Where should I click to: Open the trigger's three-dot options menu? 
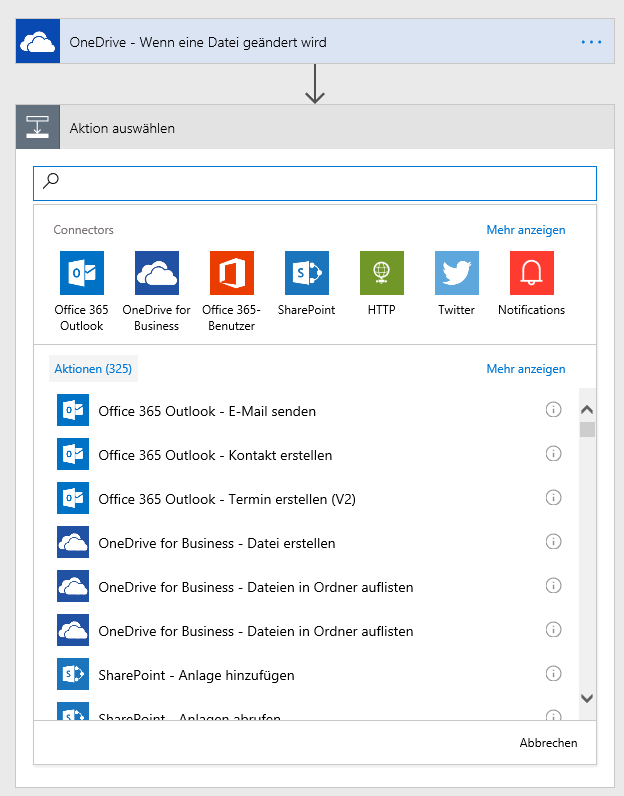(591, 42)
